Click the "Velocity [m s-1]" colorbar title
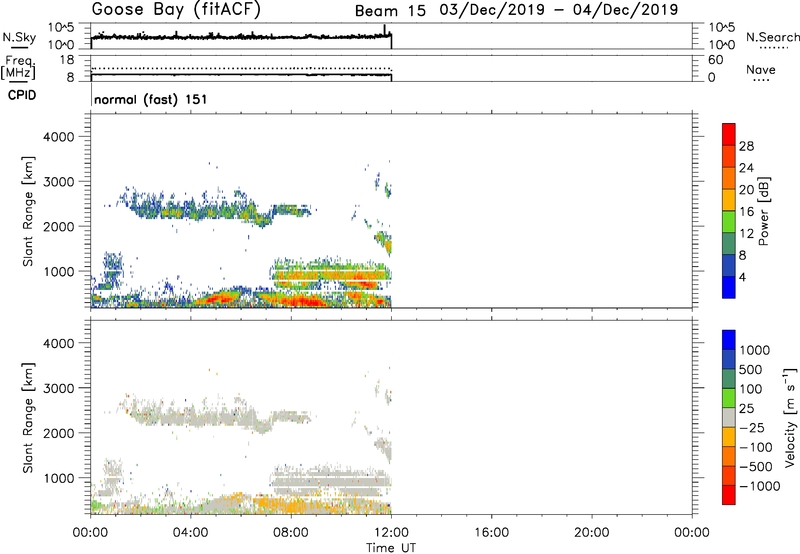 790,417
